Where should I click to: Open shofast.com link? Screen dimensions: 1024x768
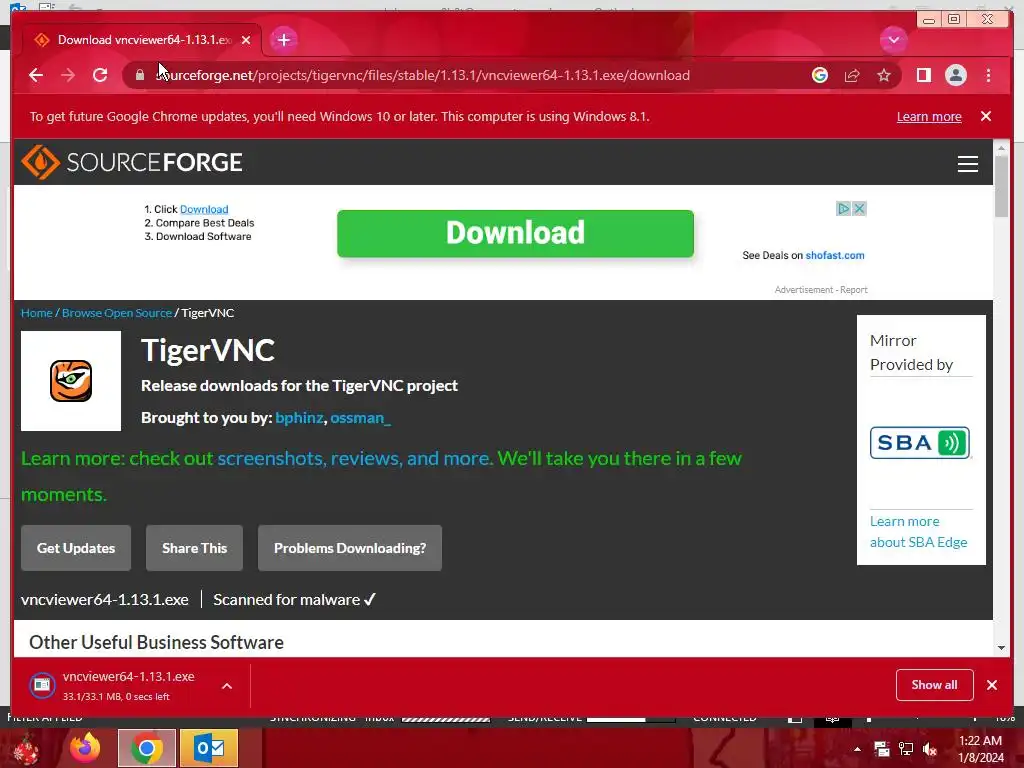click(835, 255)
